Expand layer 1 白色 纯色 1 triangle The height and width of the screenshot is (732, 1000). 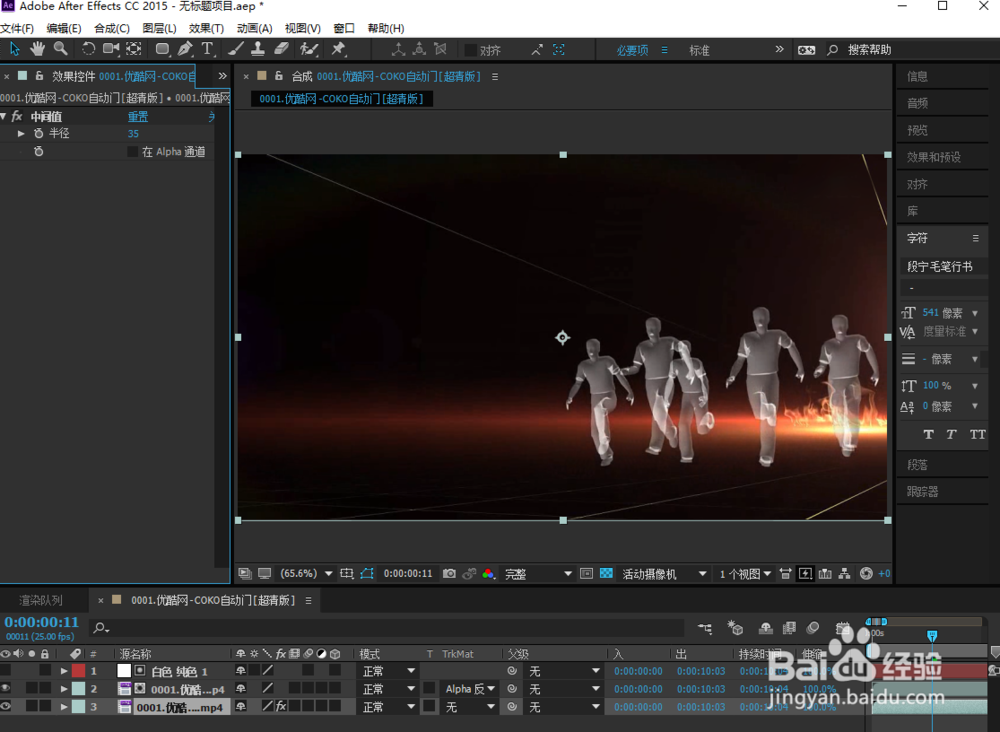pos(64,671)
